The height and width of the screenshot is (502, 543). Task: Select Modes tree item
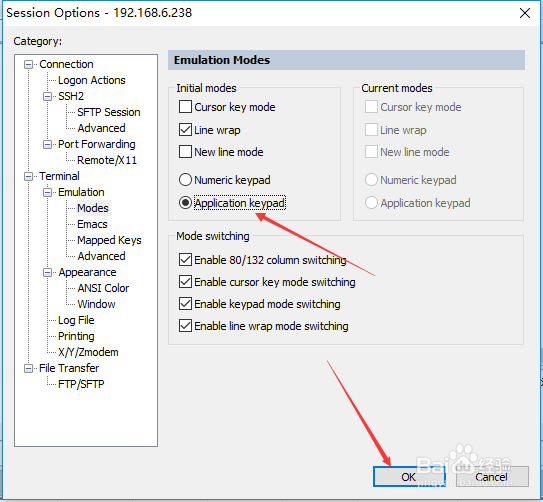click(93, 208)
